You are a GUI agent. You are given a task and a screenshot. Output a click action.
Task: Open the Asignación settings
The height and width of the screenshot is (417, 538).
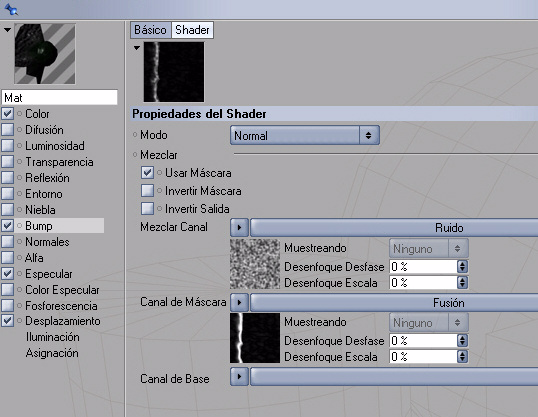[x=52, y=353]
